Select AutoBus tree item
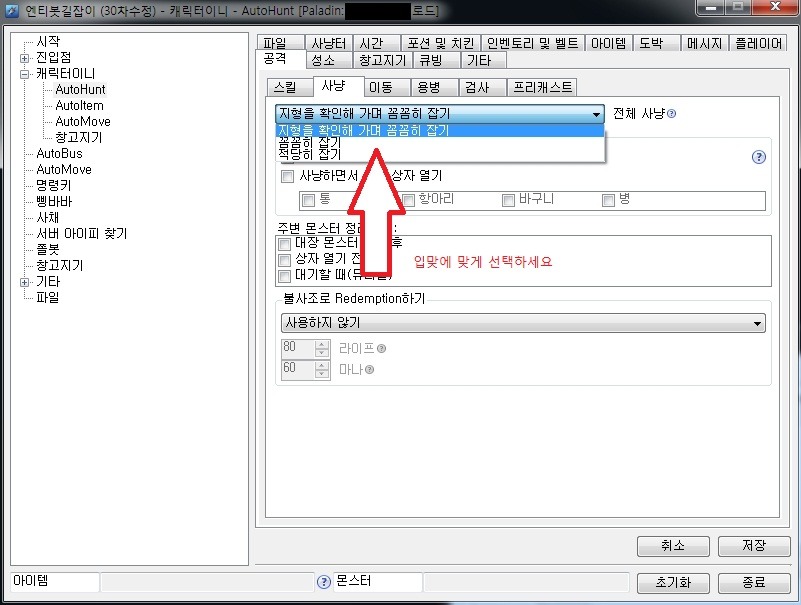The image size is (801, 605). pos(59,154)
